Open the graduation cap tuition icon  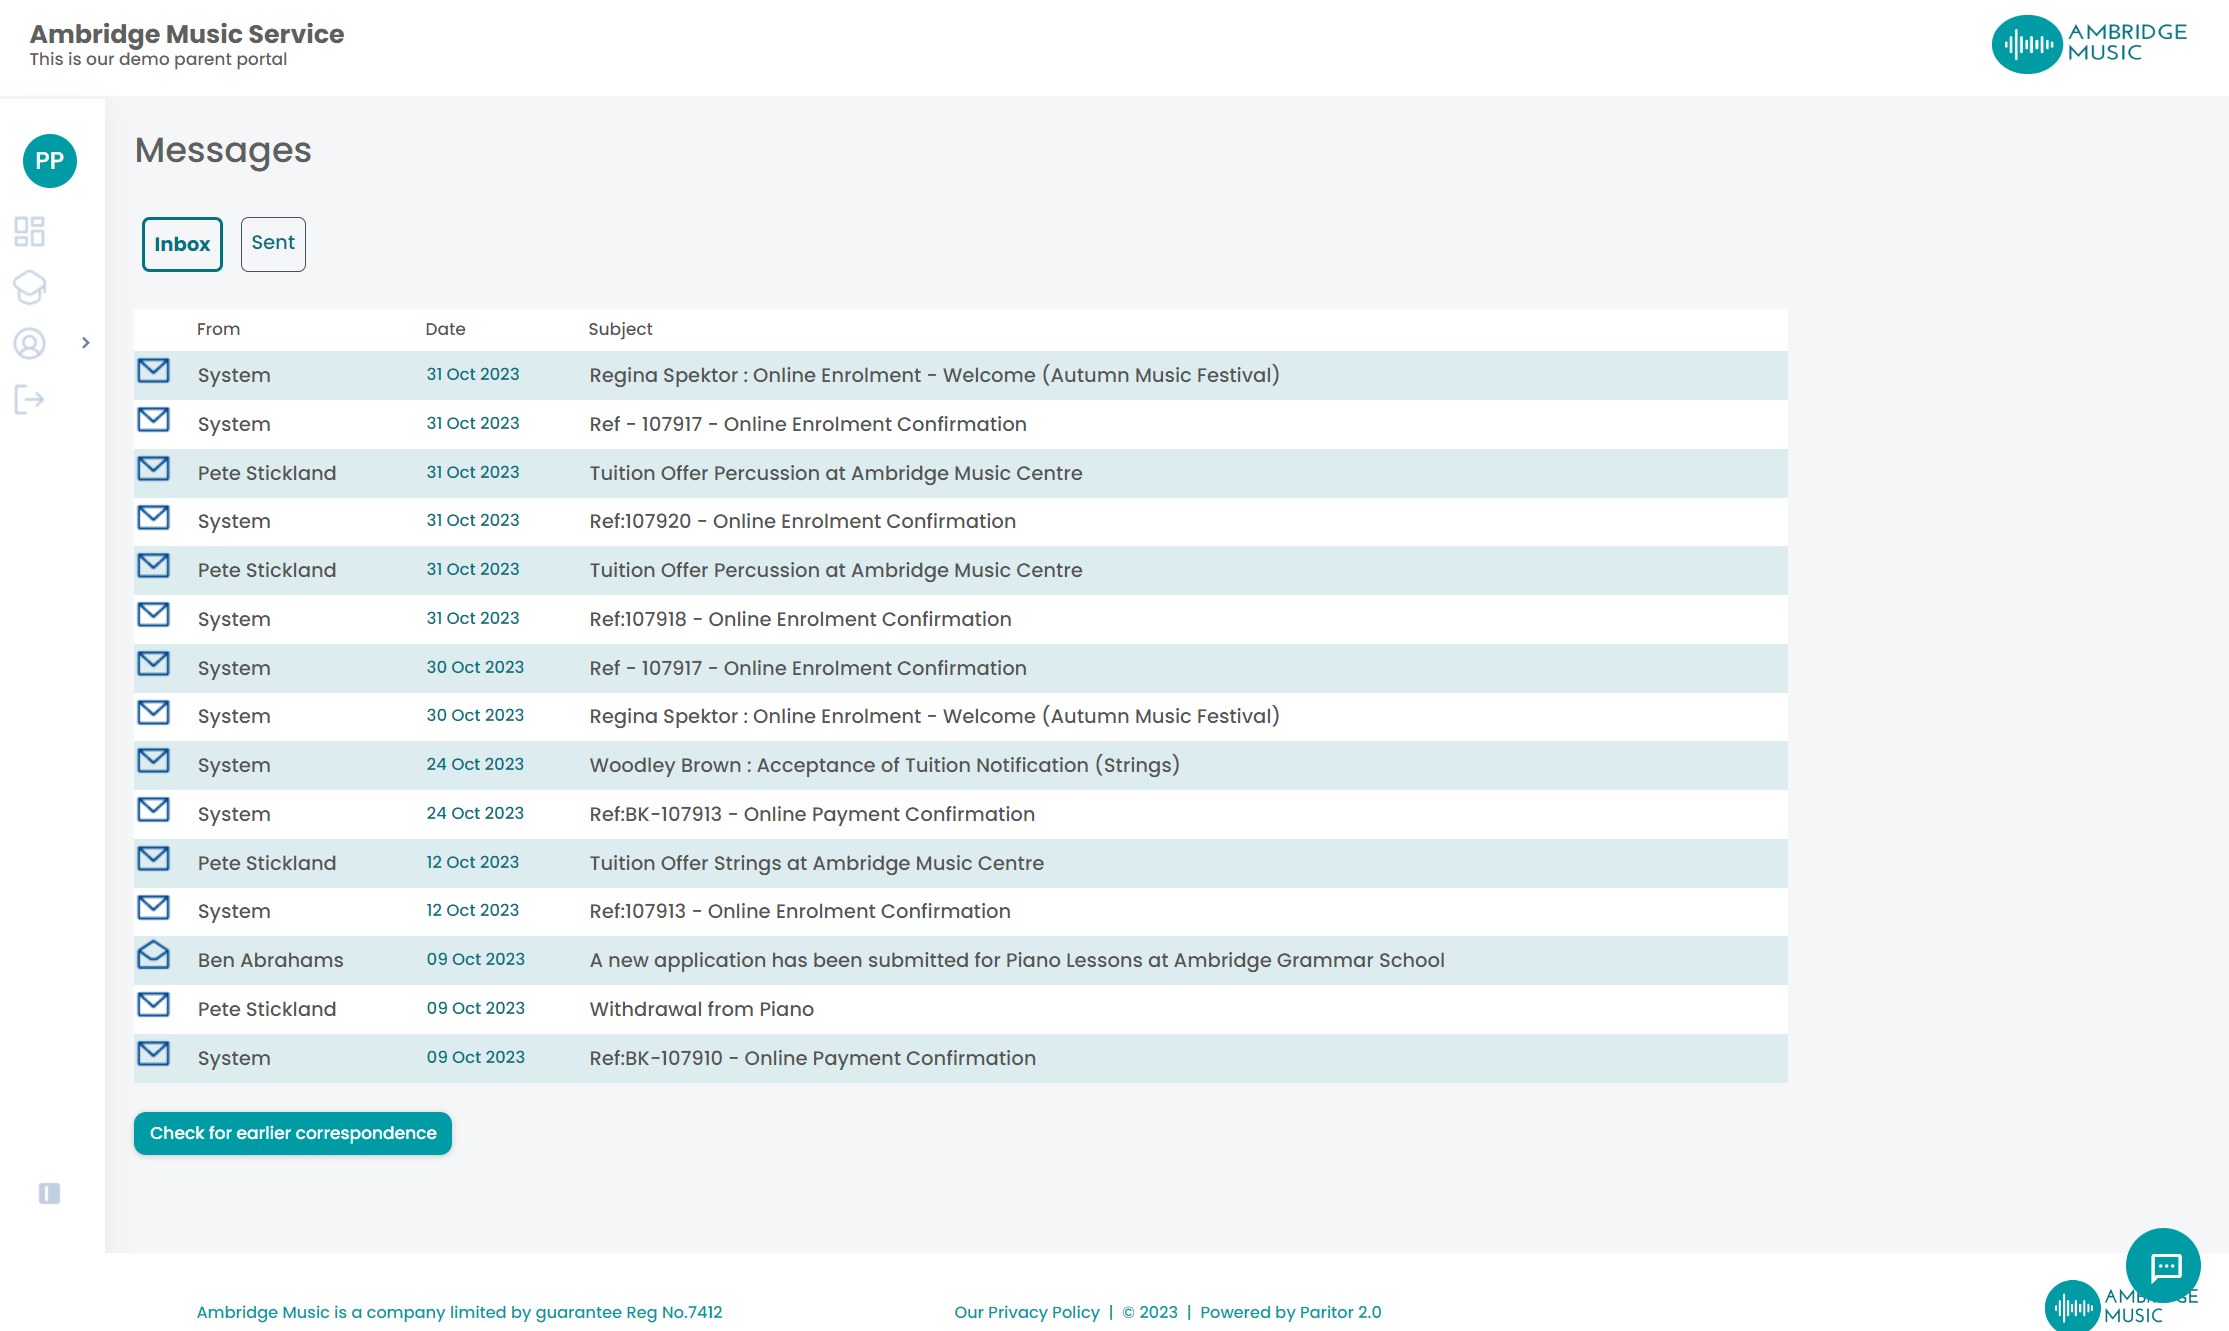(x=29, y=288)
